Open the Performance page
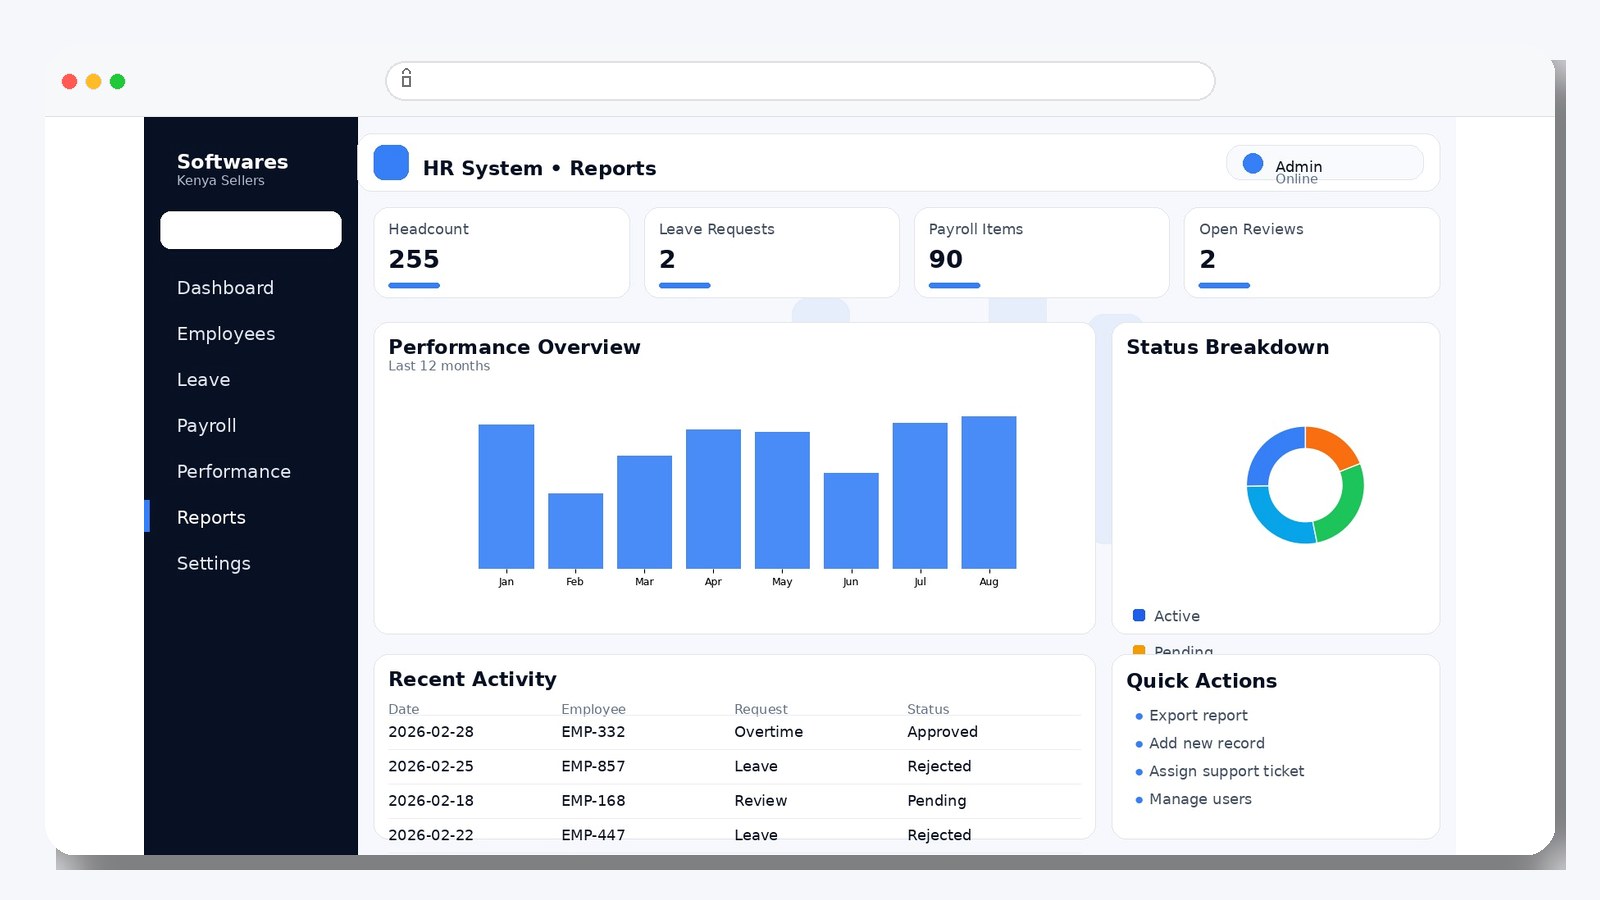The height and width of the screenshot is (900, 1600). (x=233, y=471)
